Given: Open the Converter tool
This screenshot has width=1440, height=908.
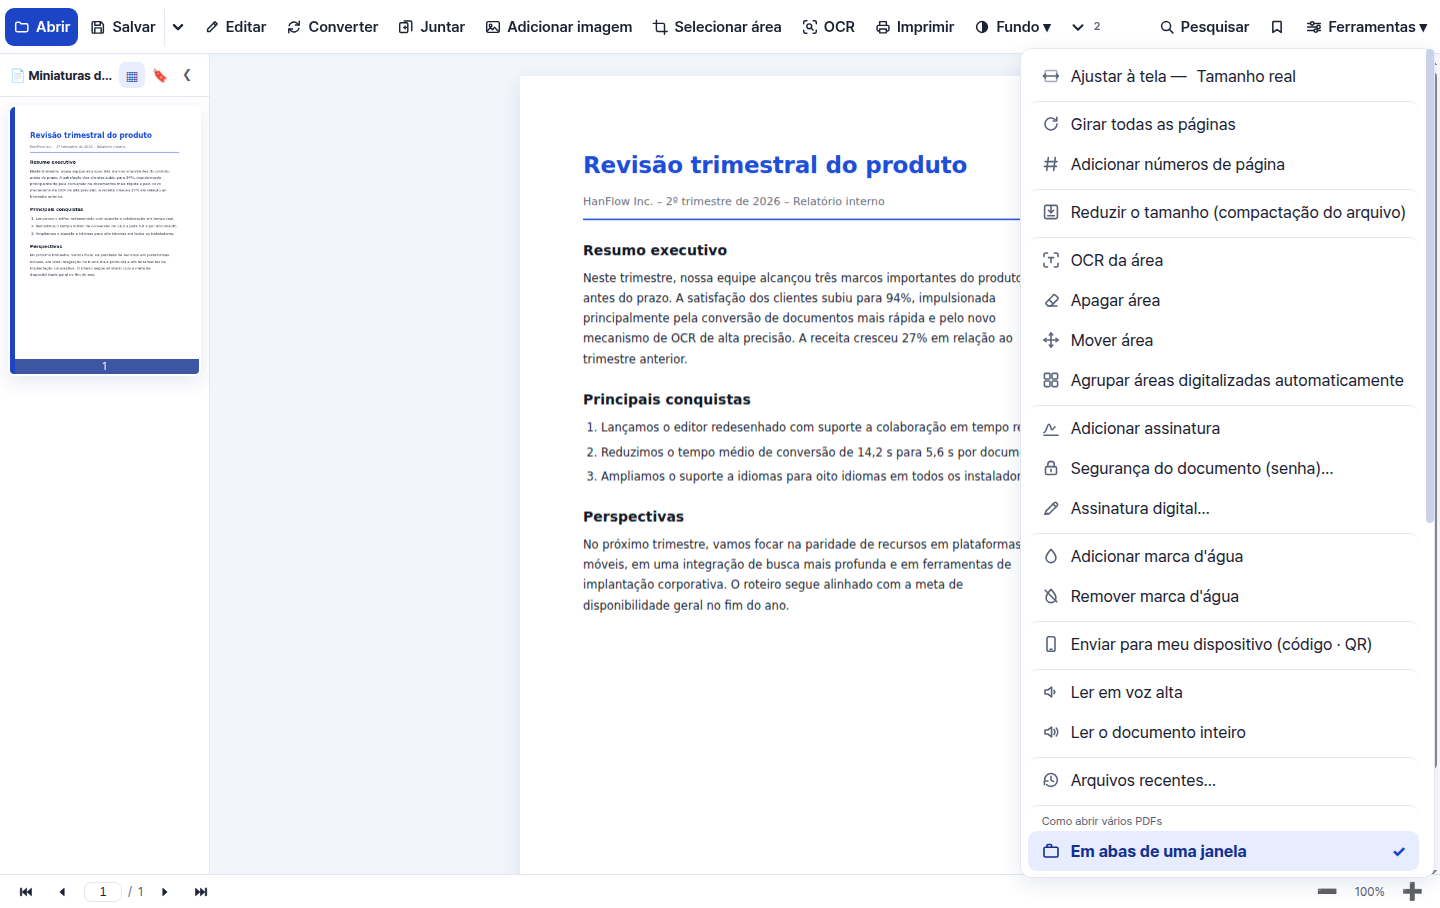Looking at the screenshot, I should (332, 27).
